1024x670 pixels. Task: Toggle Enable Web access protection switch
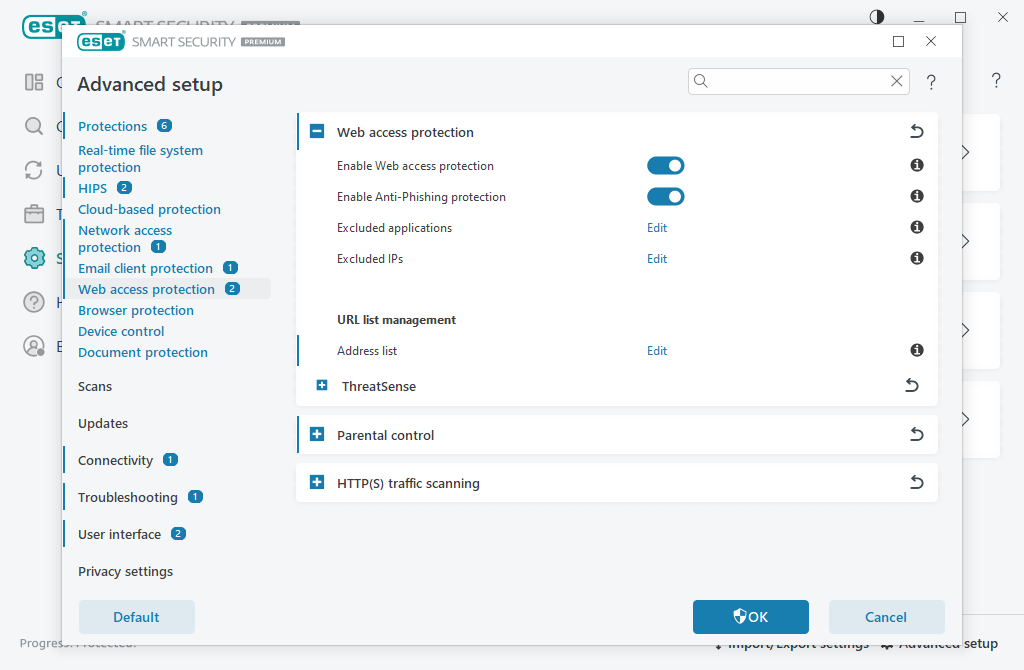(665, 166)
